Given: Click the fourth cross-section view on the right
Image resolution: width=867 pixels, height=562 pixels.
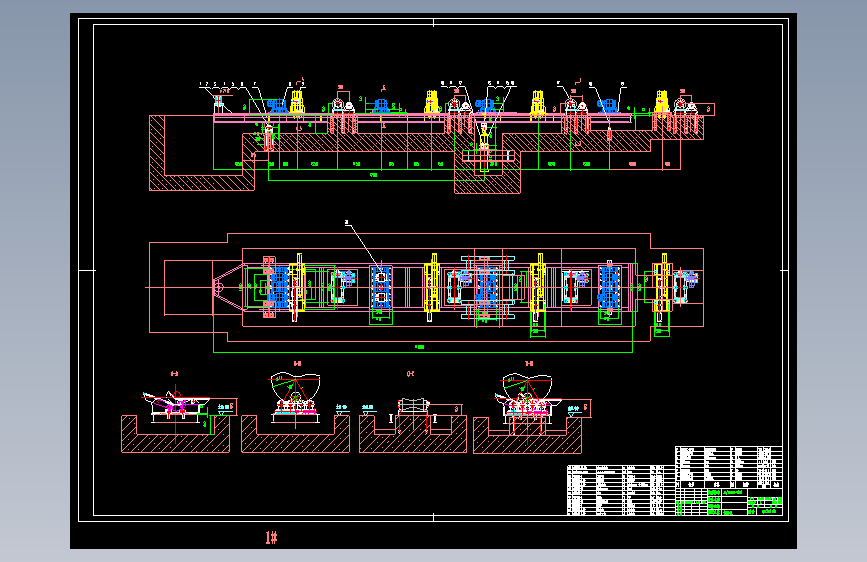Looking at the screenshot, I should [x=532, y=407].
